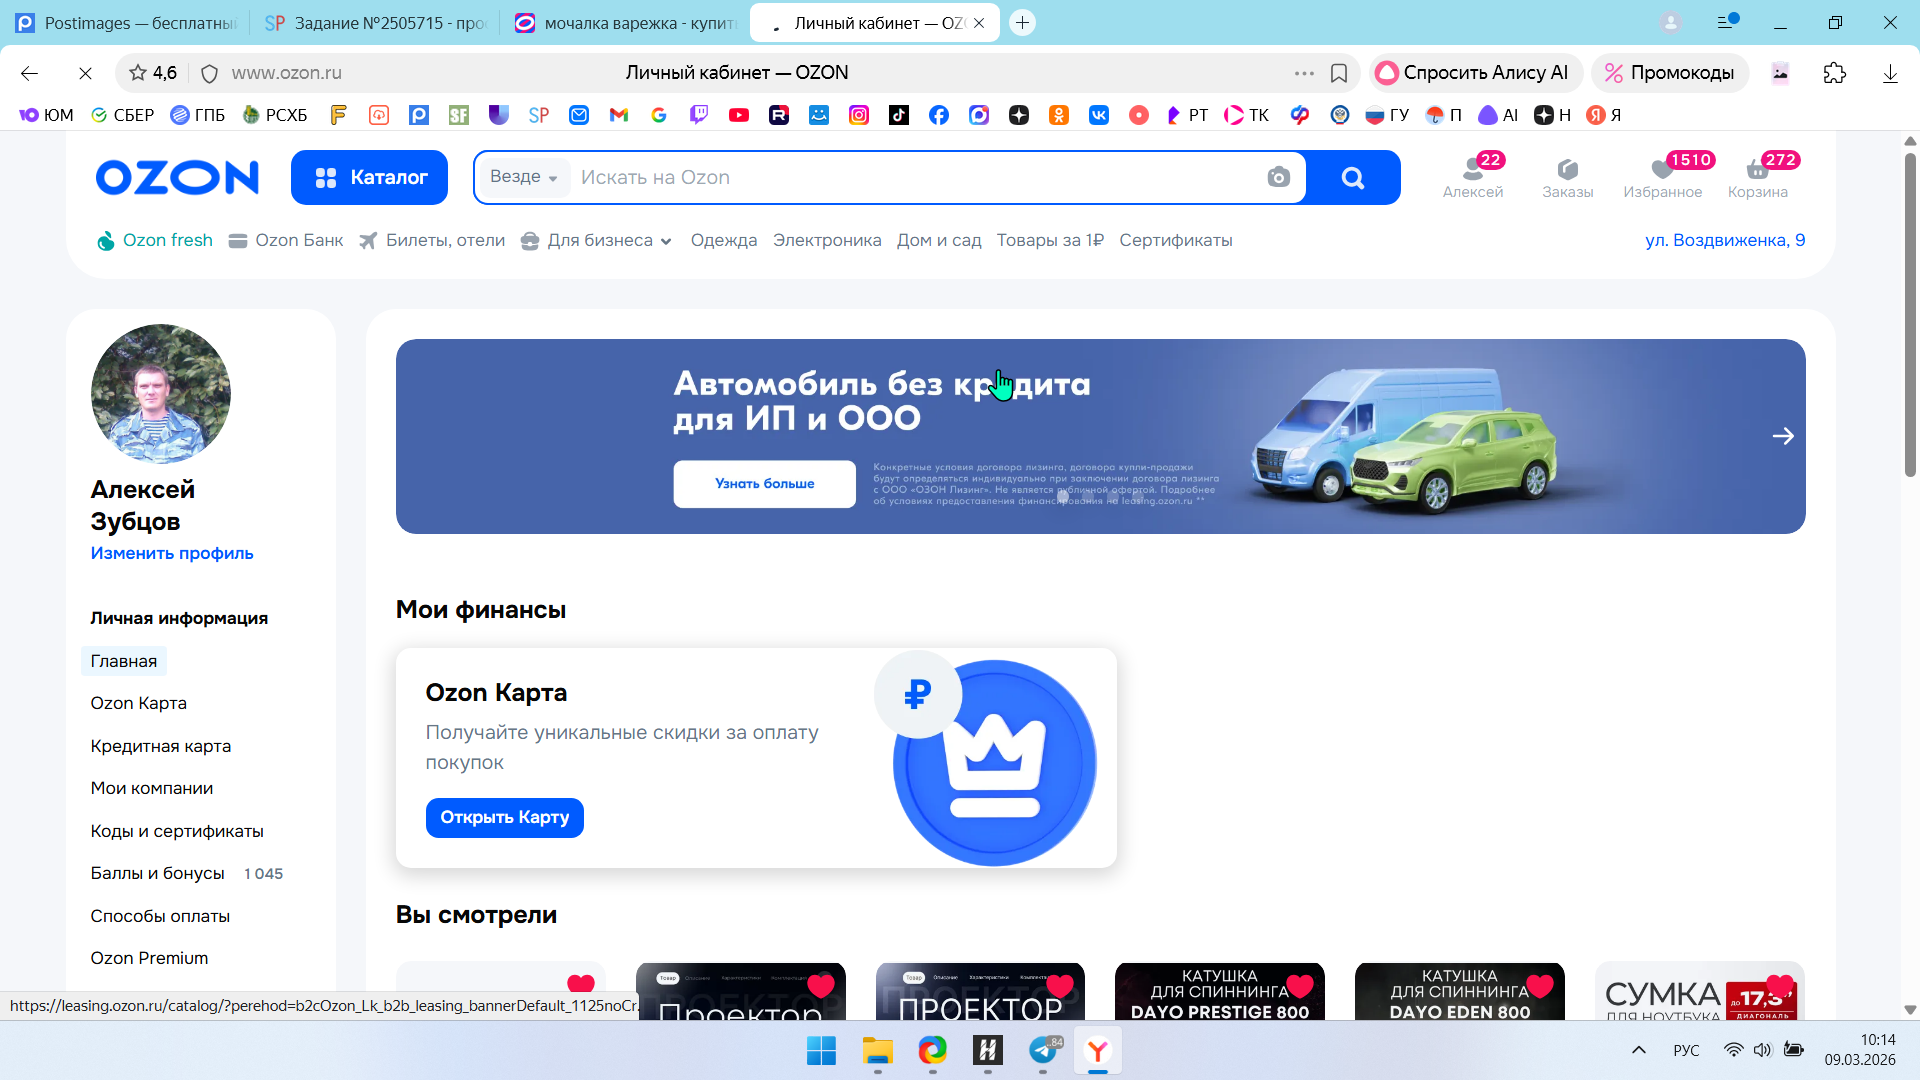Screen dimensions: 1920x1080
Task: Click the blue magnifier search button
Action: (x=1352, y=178)
